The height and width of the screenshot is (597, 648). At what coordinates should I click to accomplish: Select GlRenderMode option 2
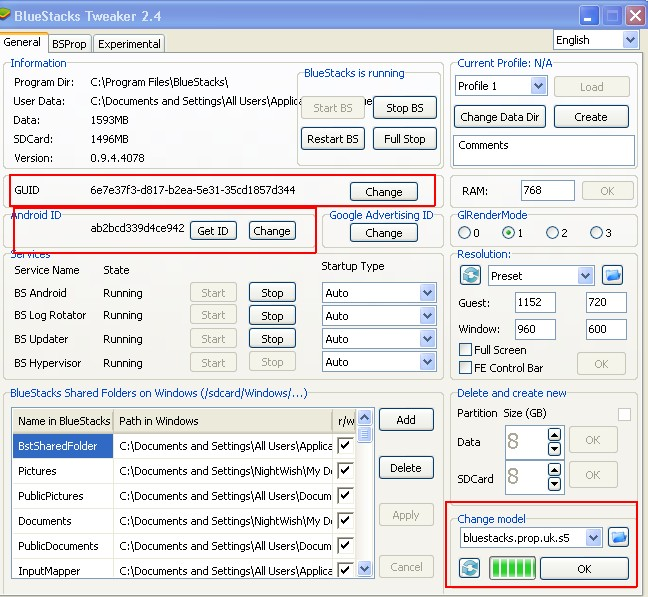pyautogui.click(x=550, y=233)
